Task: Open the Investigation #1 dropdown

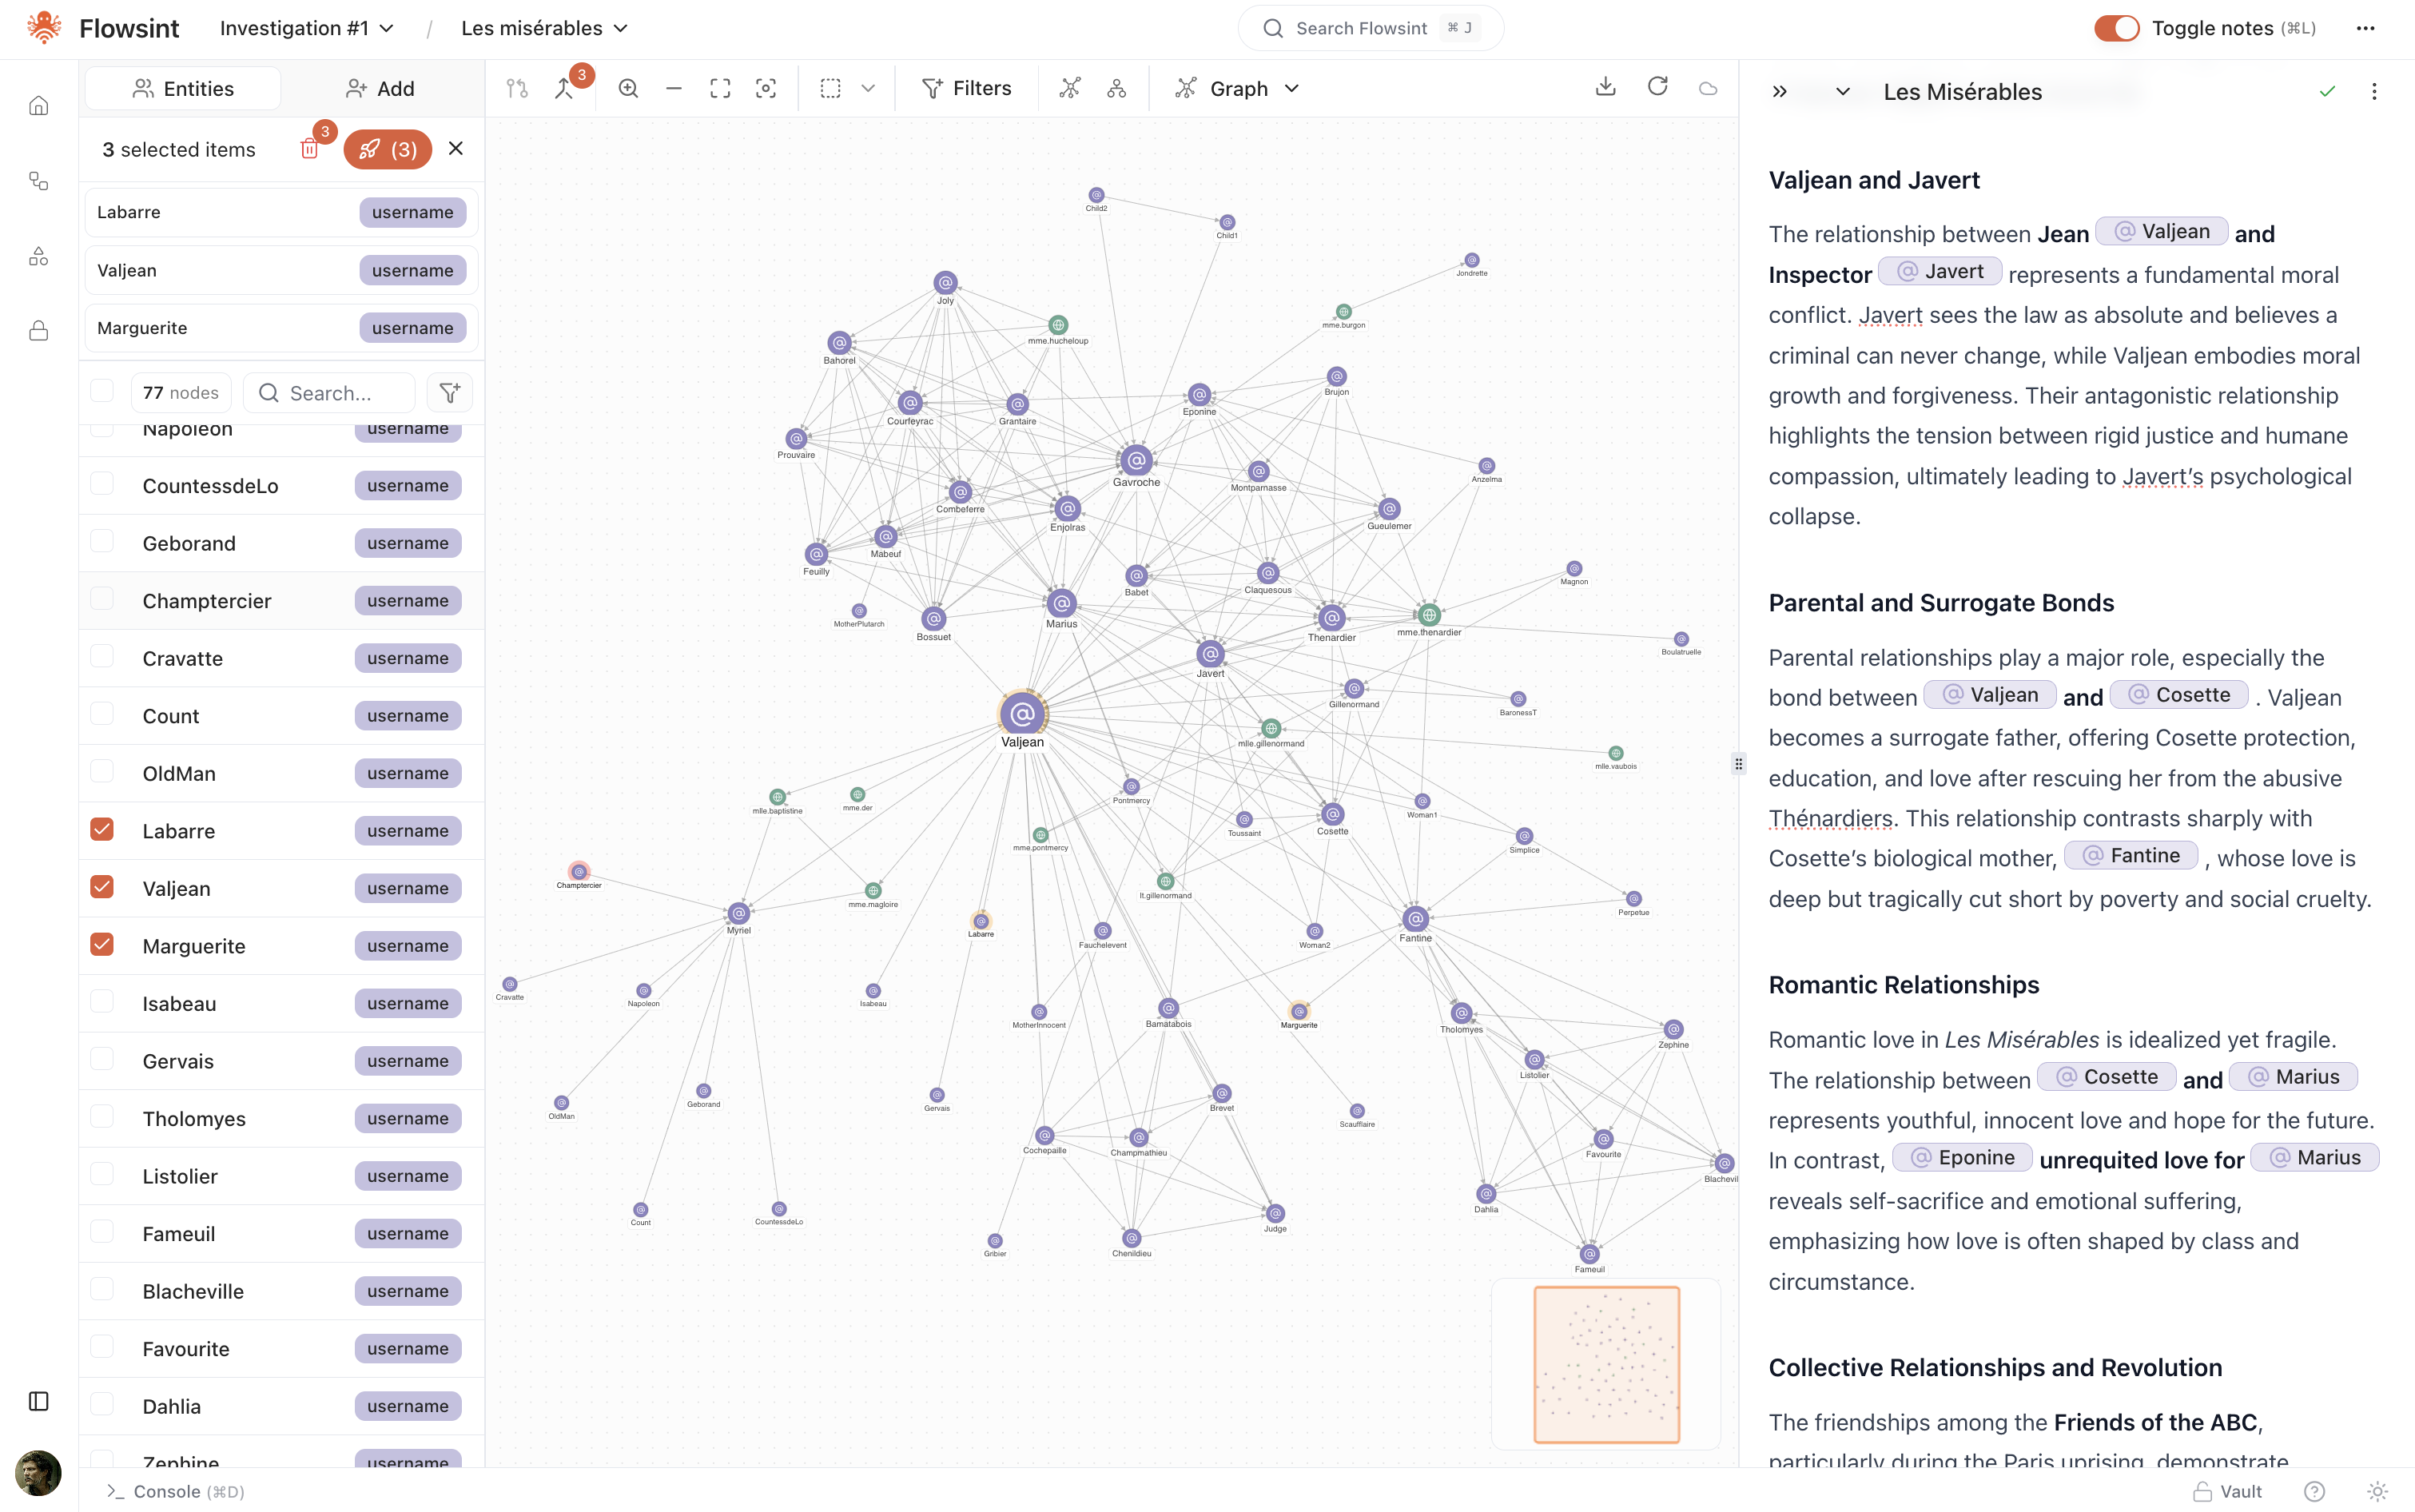Action: tap(306, 28)
